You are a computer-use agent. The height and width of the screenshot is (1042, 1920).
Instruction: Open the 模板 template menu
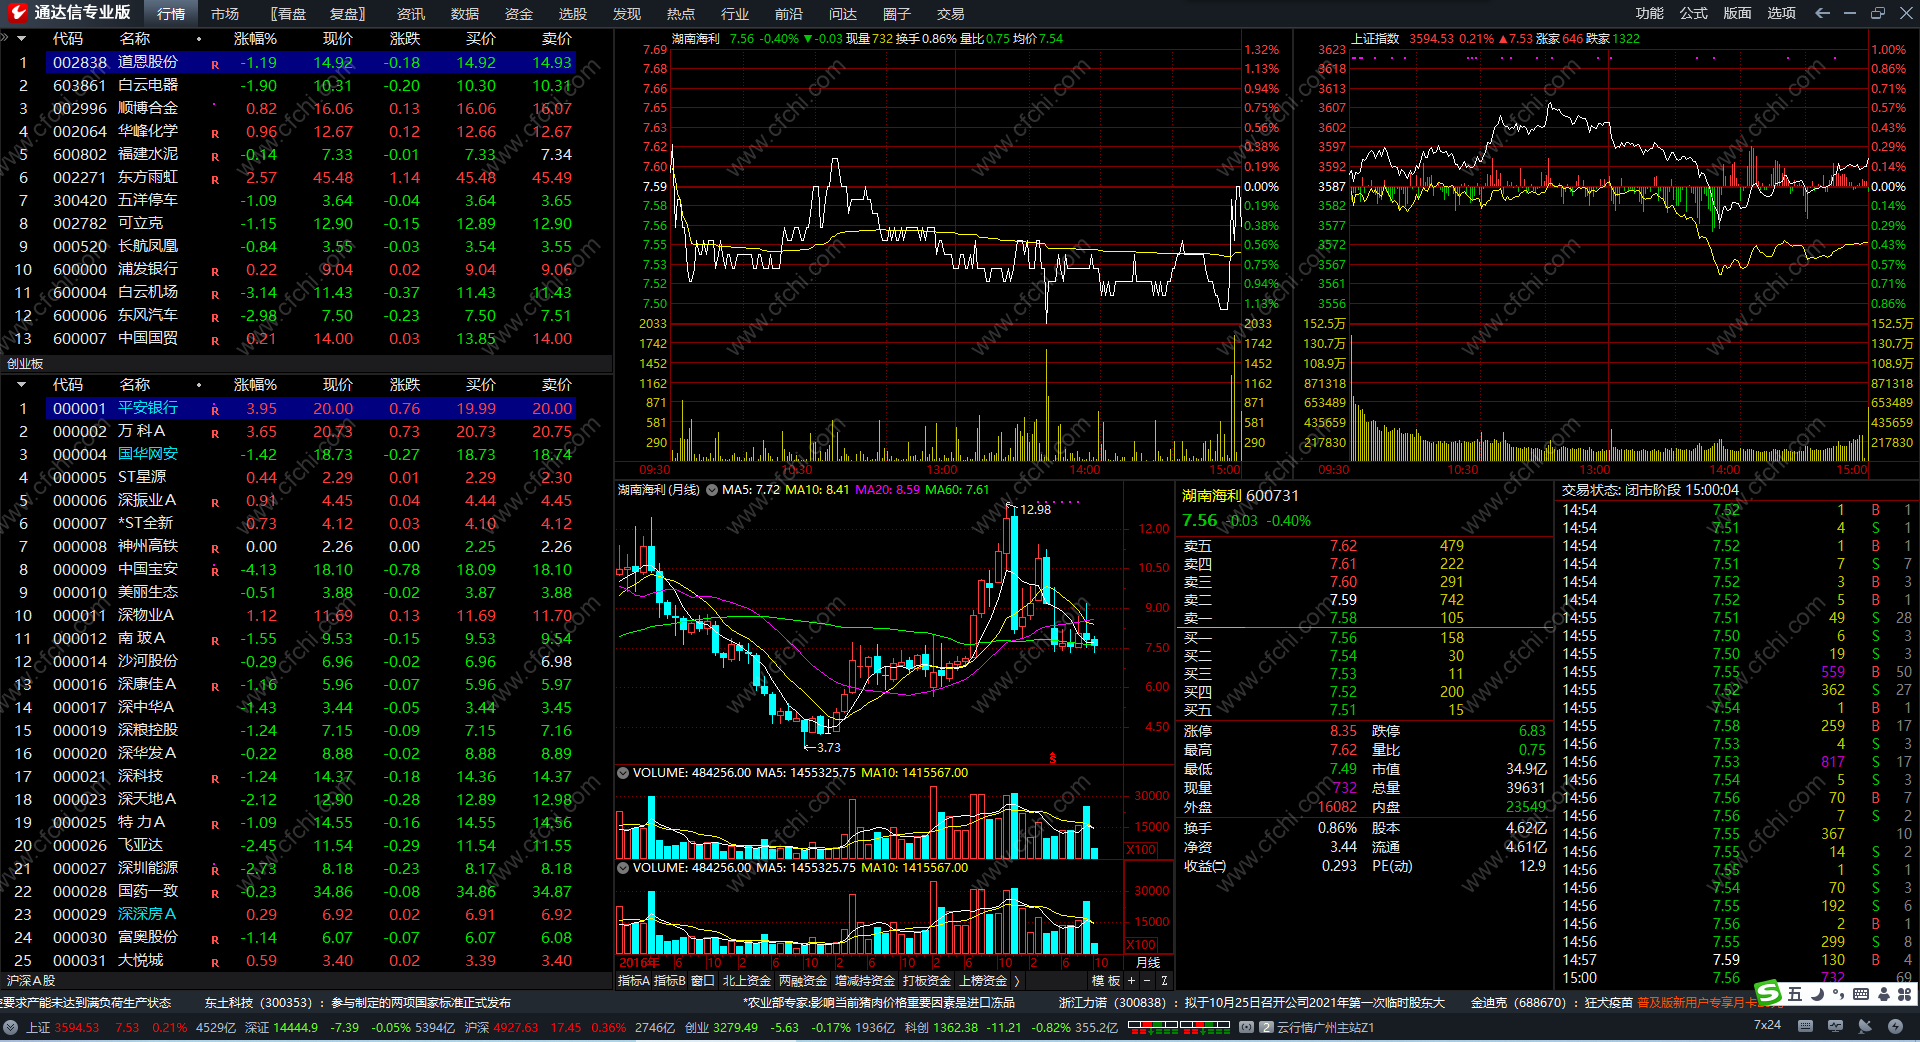point(1106,981)
